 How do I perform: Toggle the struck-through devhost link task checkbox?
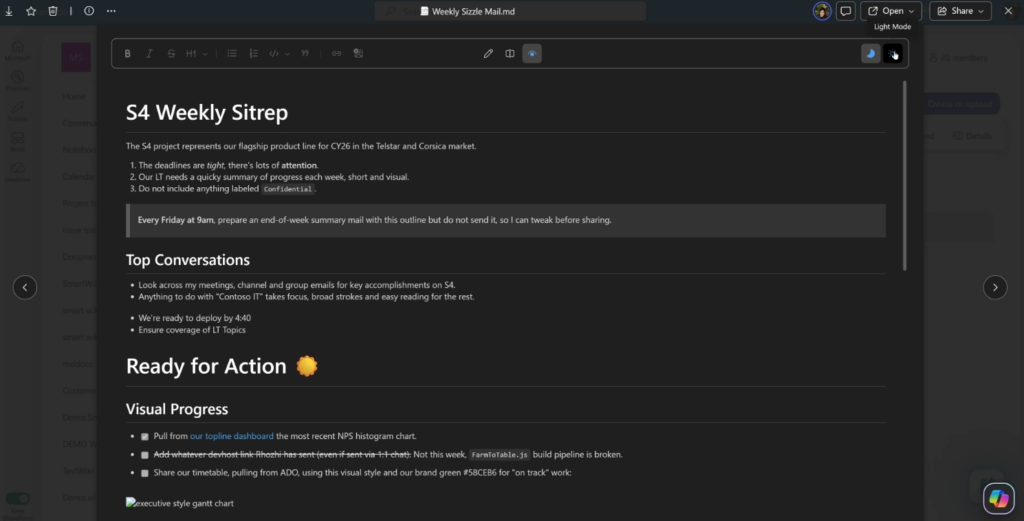[144, 455]
